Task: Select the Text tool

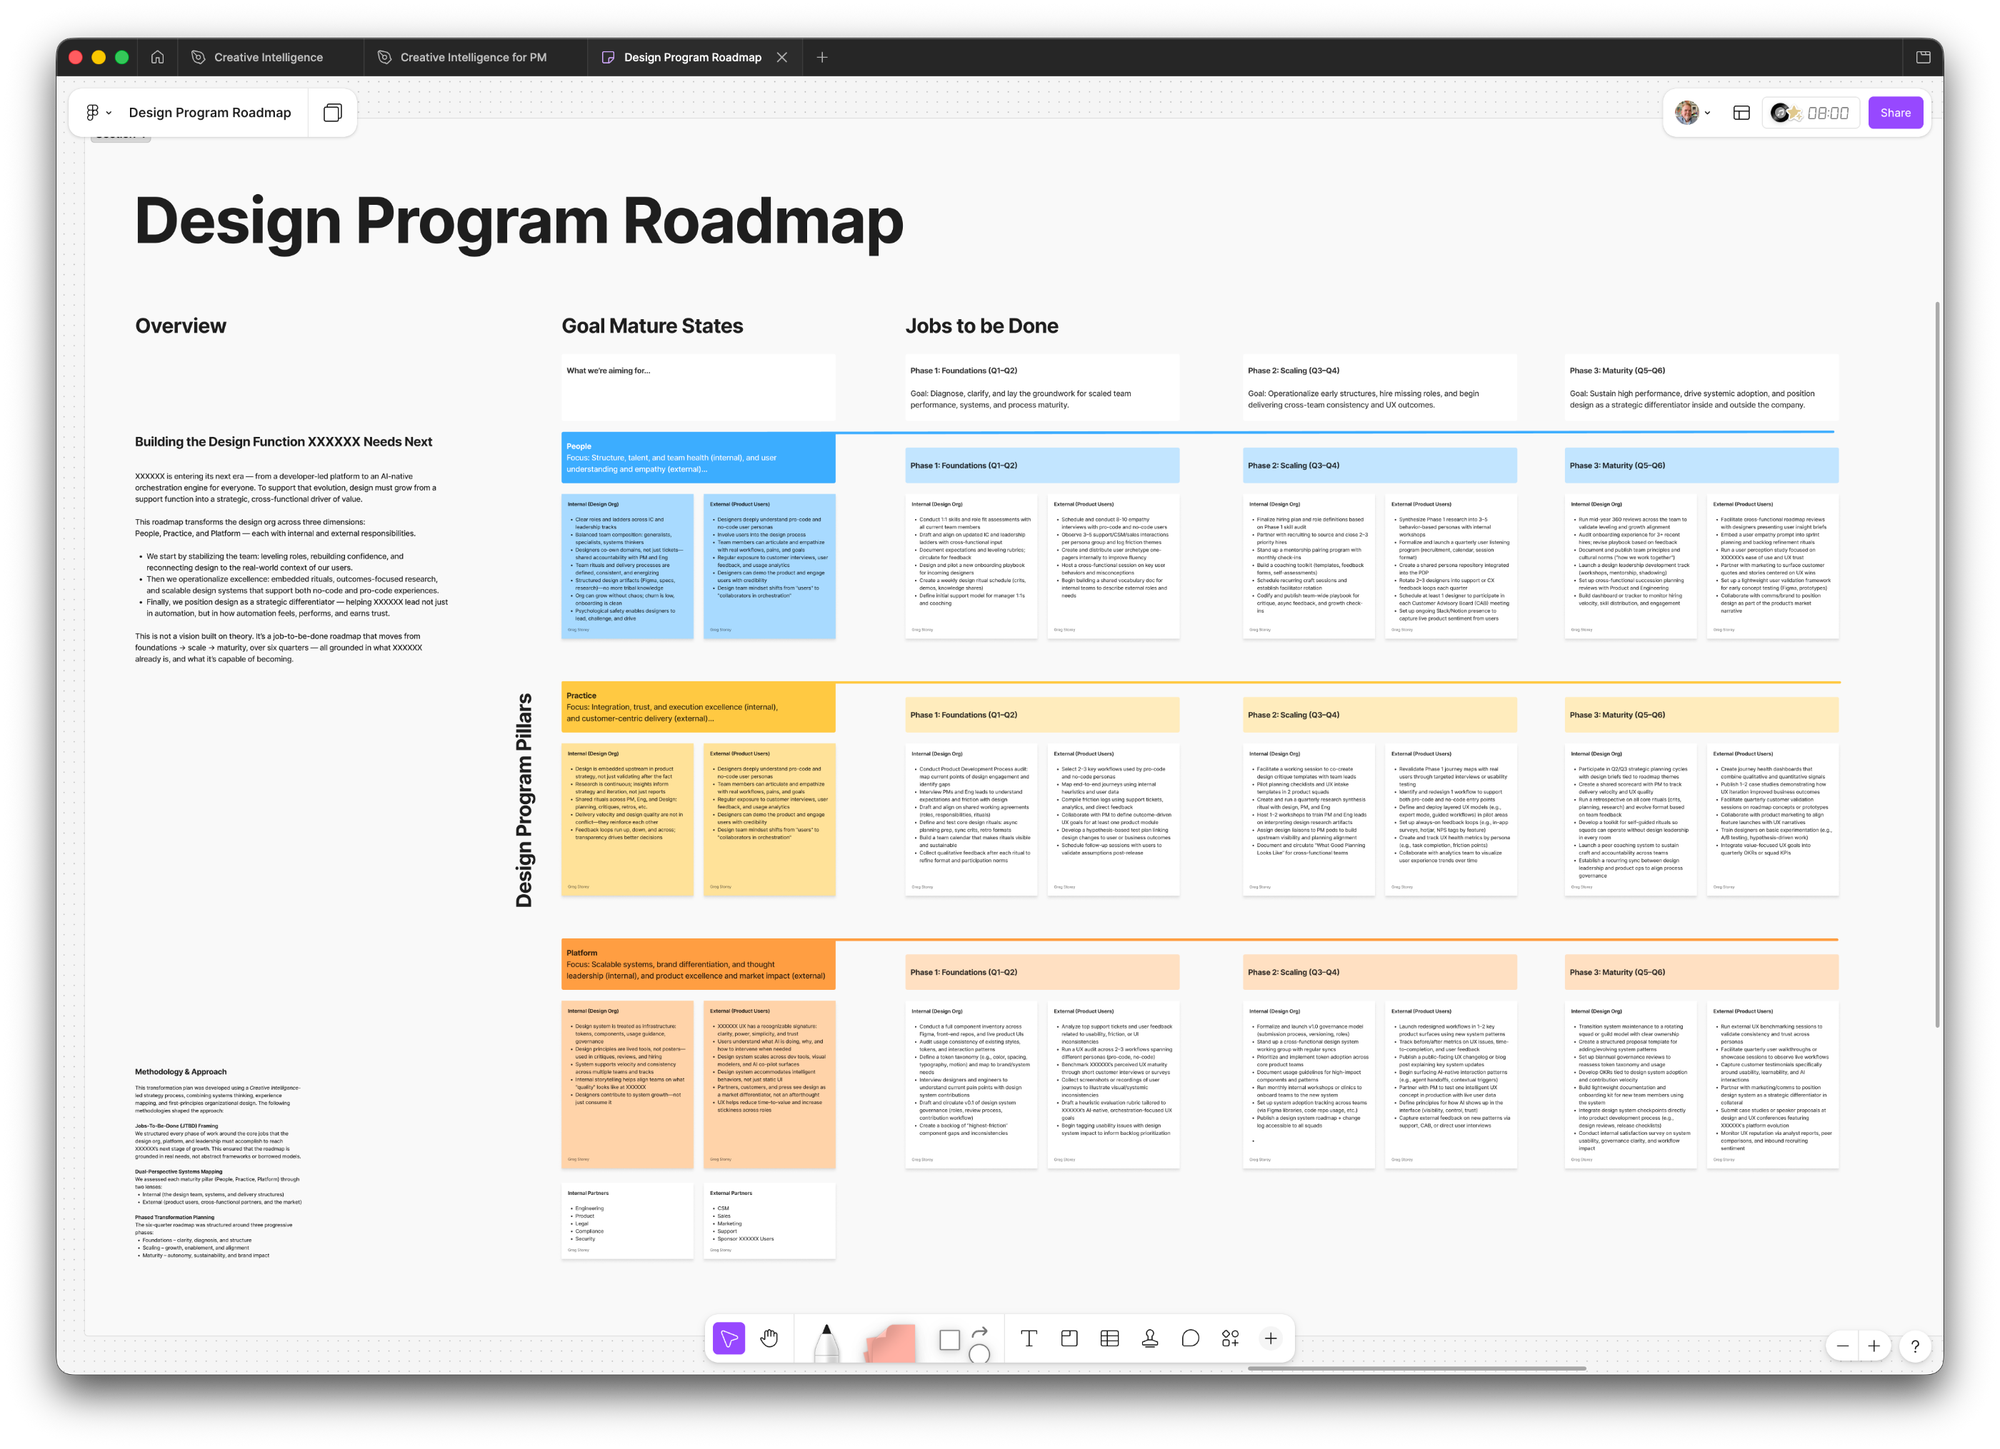Action: tap(1028, 1338)
